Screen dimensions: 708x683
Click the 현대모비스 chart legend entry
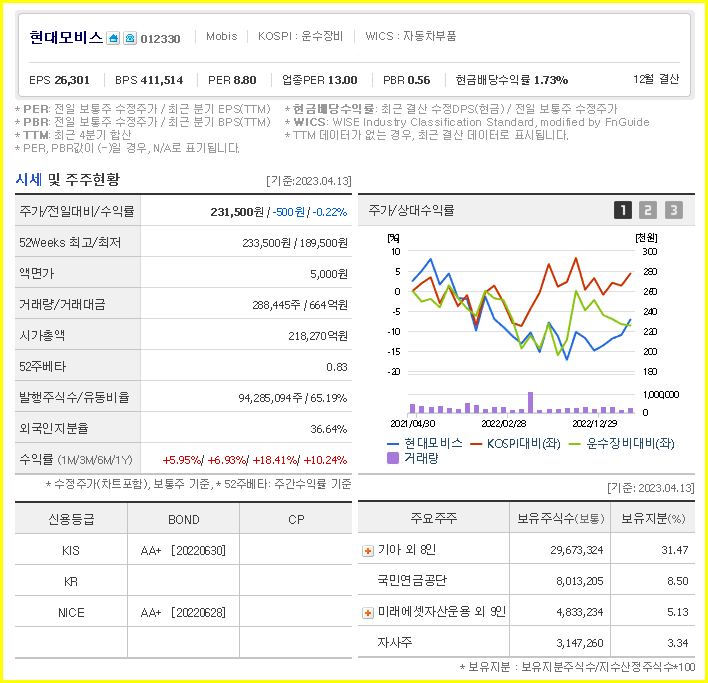click(x=425, y=443)
